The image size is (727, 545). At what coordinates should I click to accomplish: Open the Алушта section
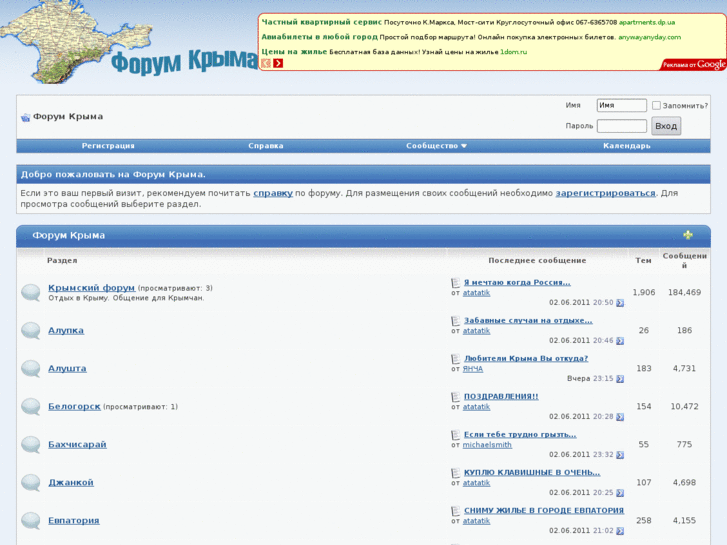point(67,368)
